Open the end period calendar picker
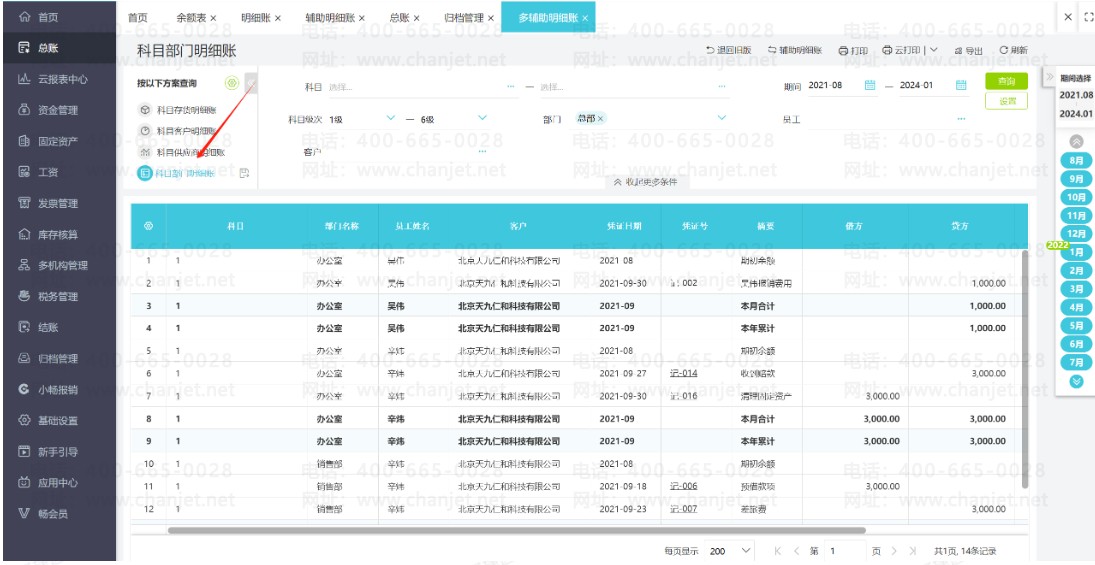 [961, 86]
